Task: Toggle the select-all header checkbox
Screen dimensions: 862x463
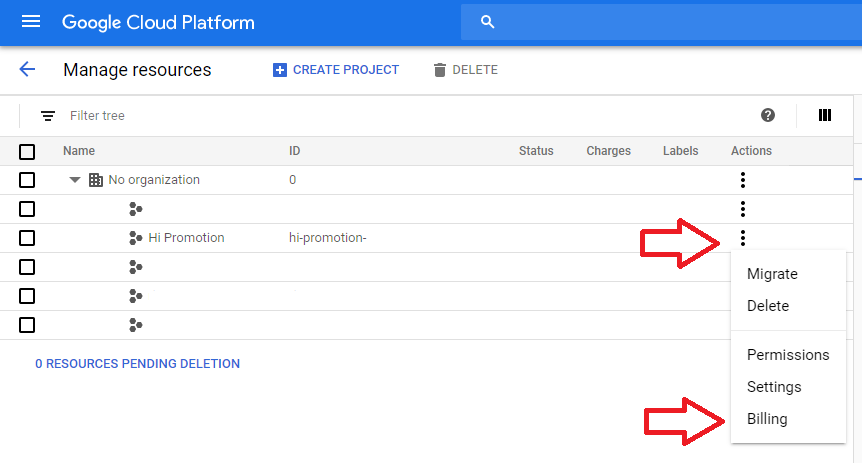Action: coord(27,152)
